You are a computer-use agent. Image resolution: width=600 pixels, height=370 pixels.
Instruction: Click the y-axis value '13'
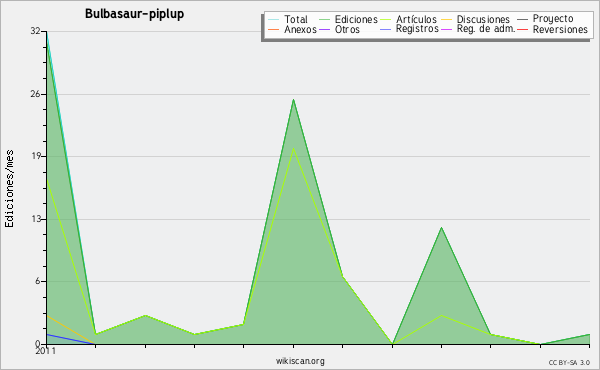[x=36, y=219]
